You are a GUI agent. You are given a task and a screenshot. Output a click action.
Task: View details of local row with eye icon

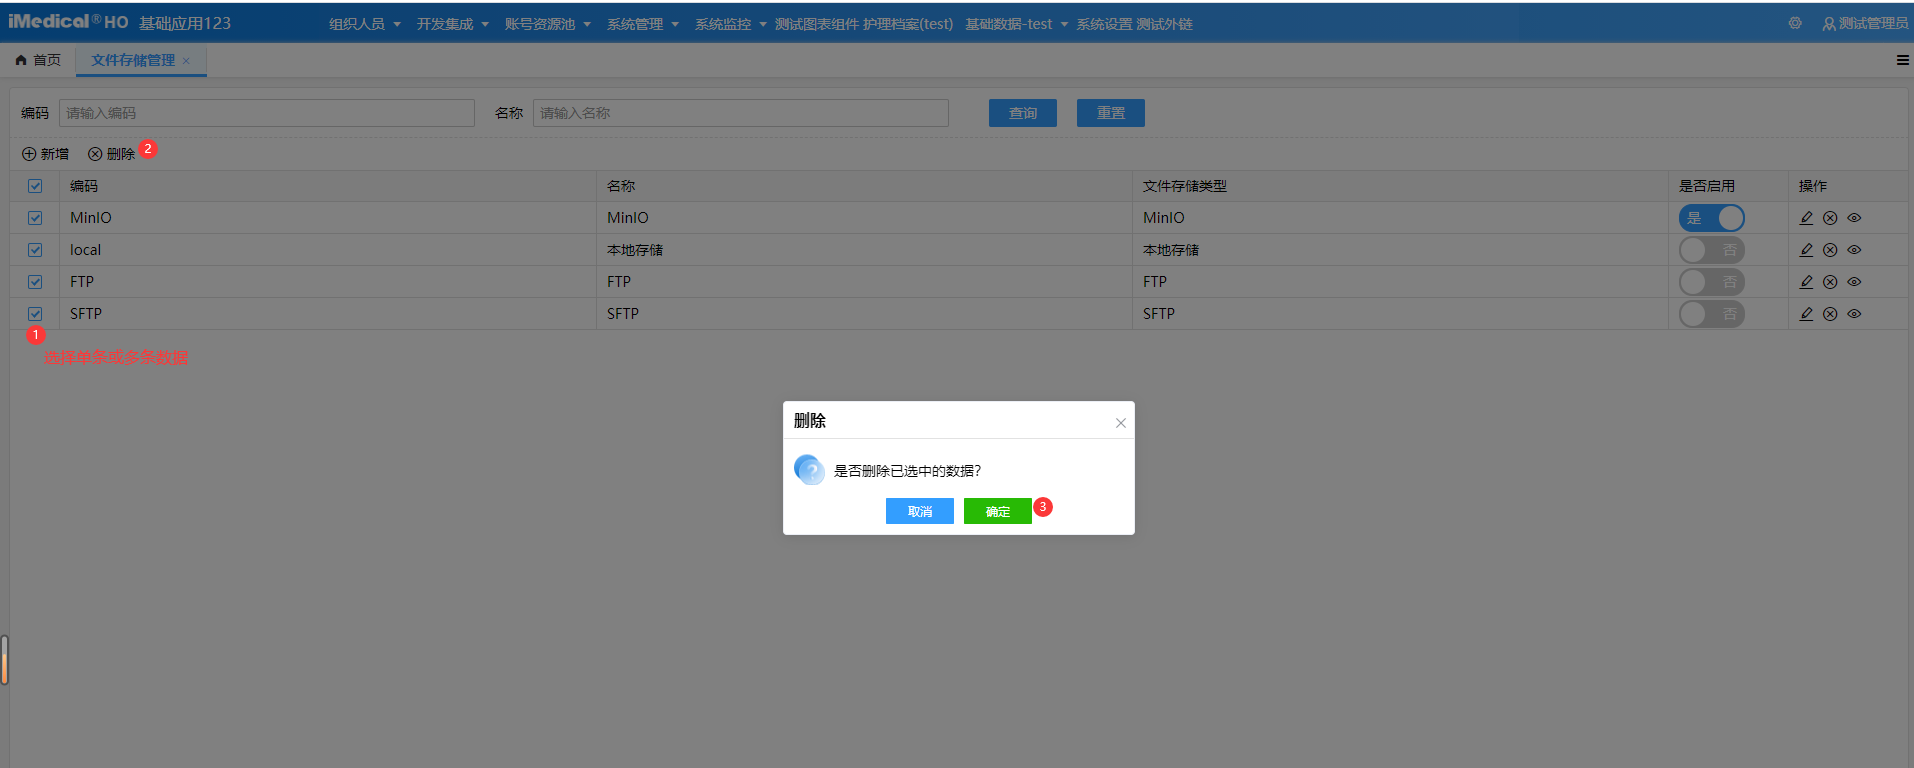coord(1854,250)
